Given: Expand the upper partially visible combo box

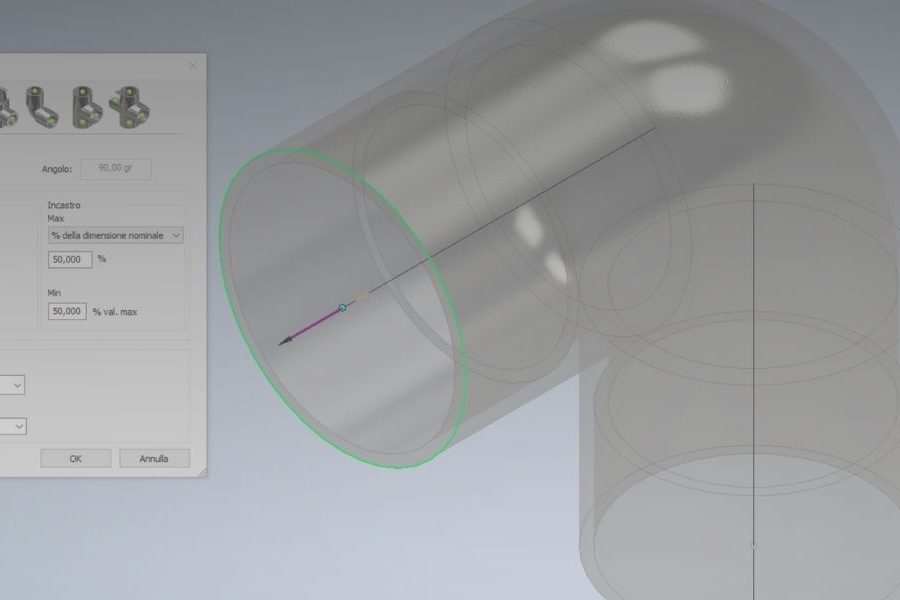Looking at the screenshot, I should [12, 385].
